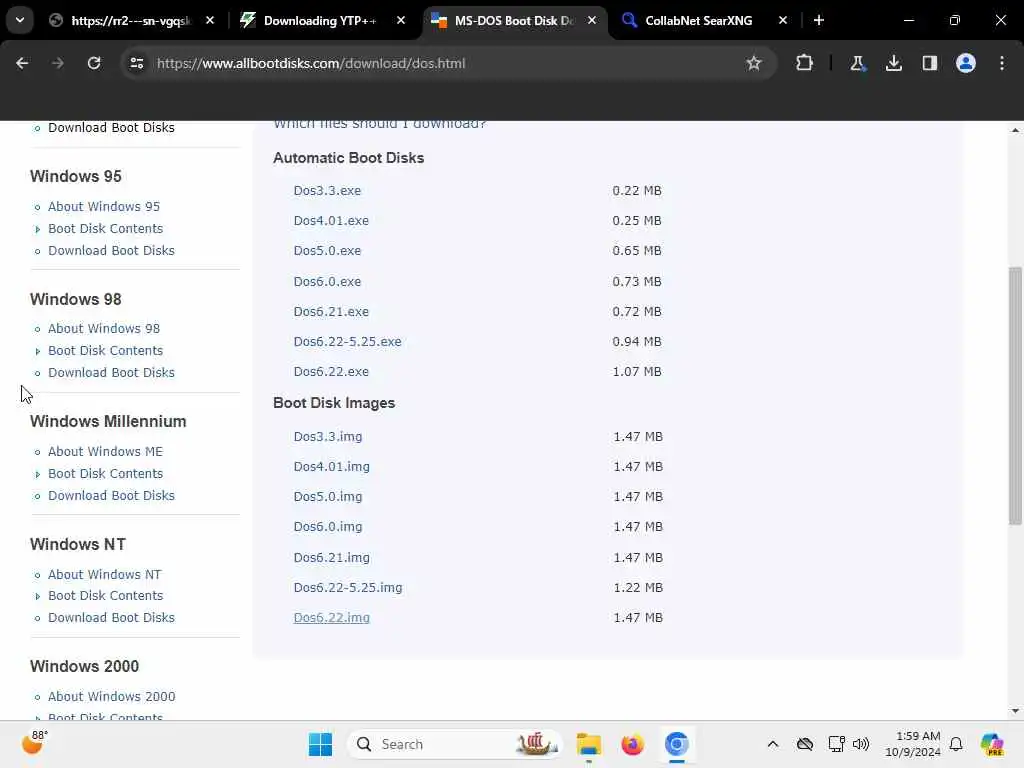
Task: Download Dos3.3.exe
Action: [x=327, y=191]
